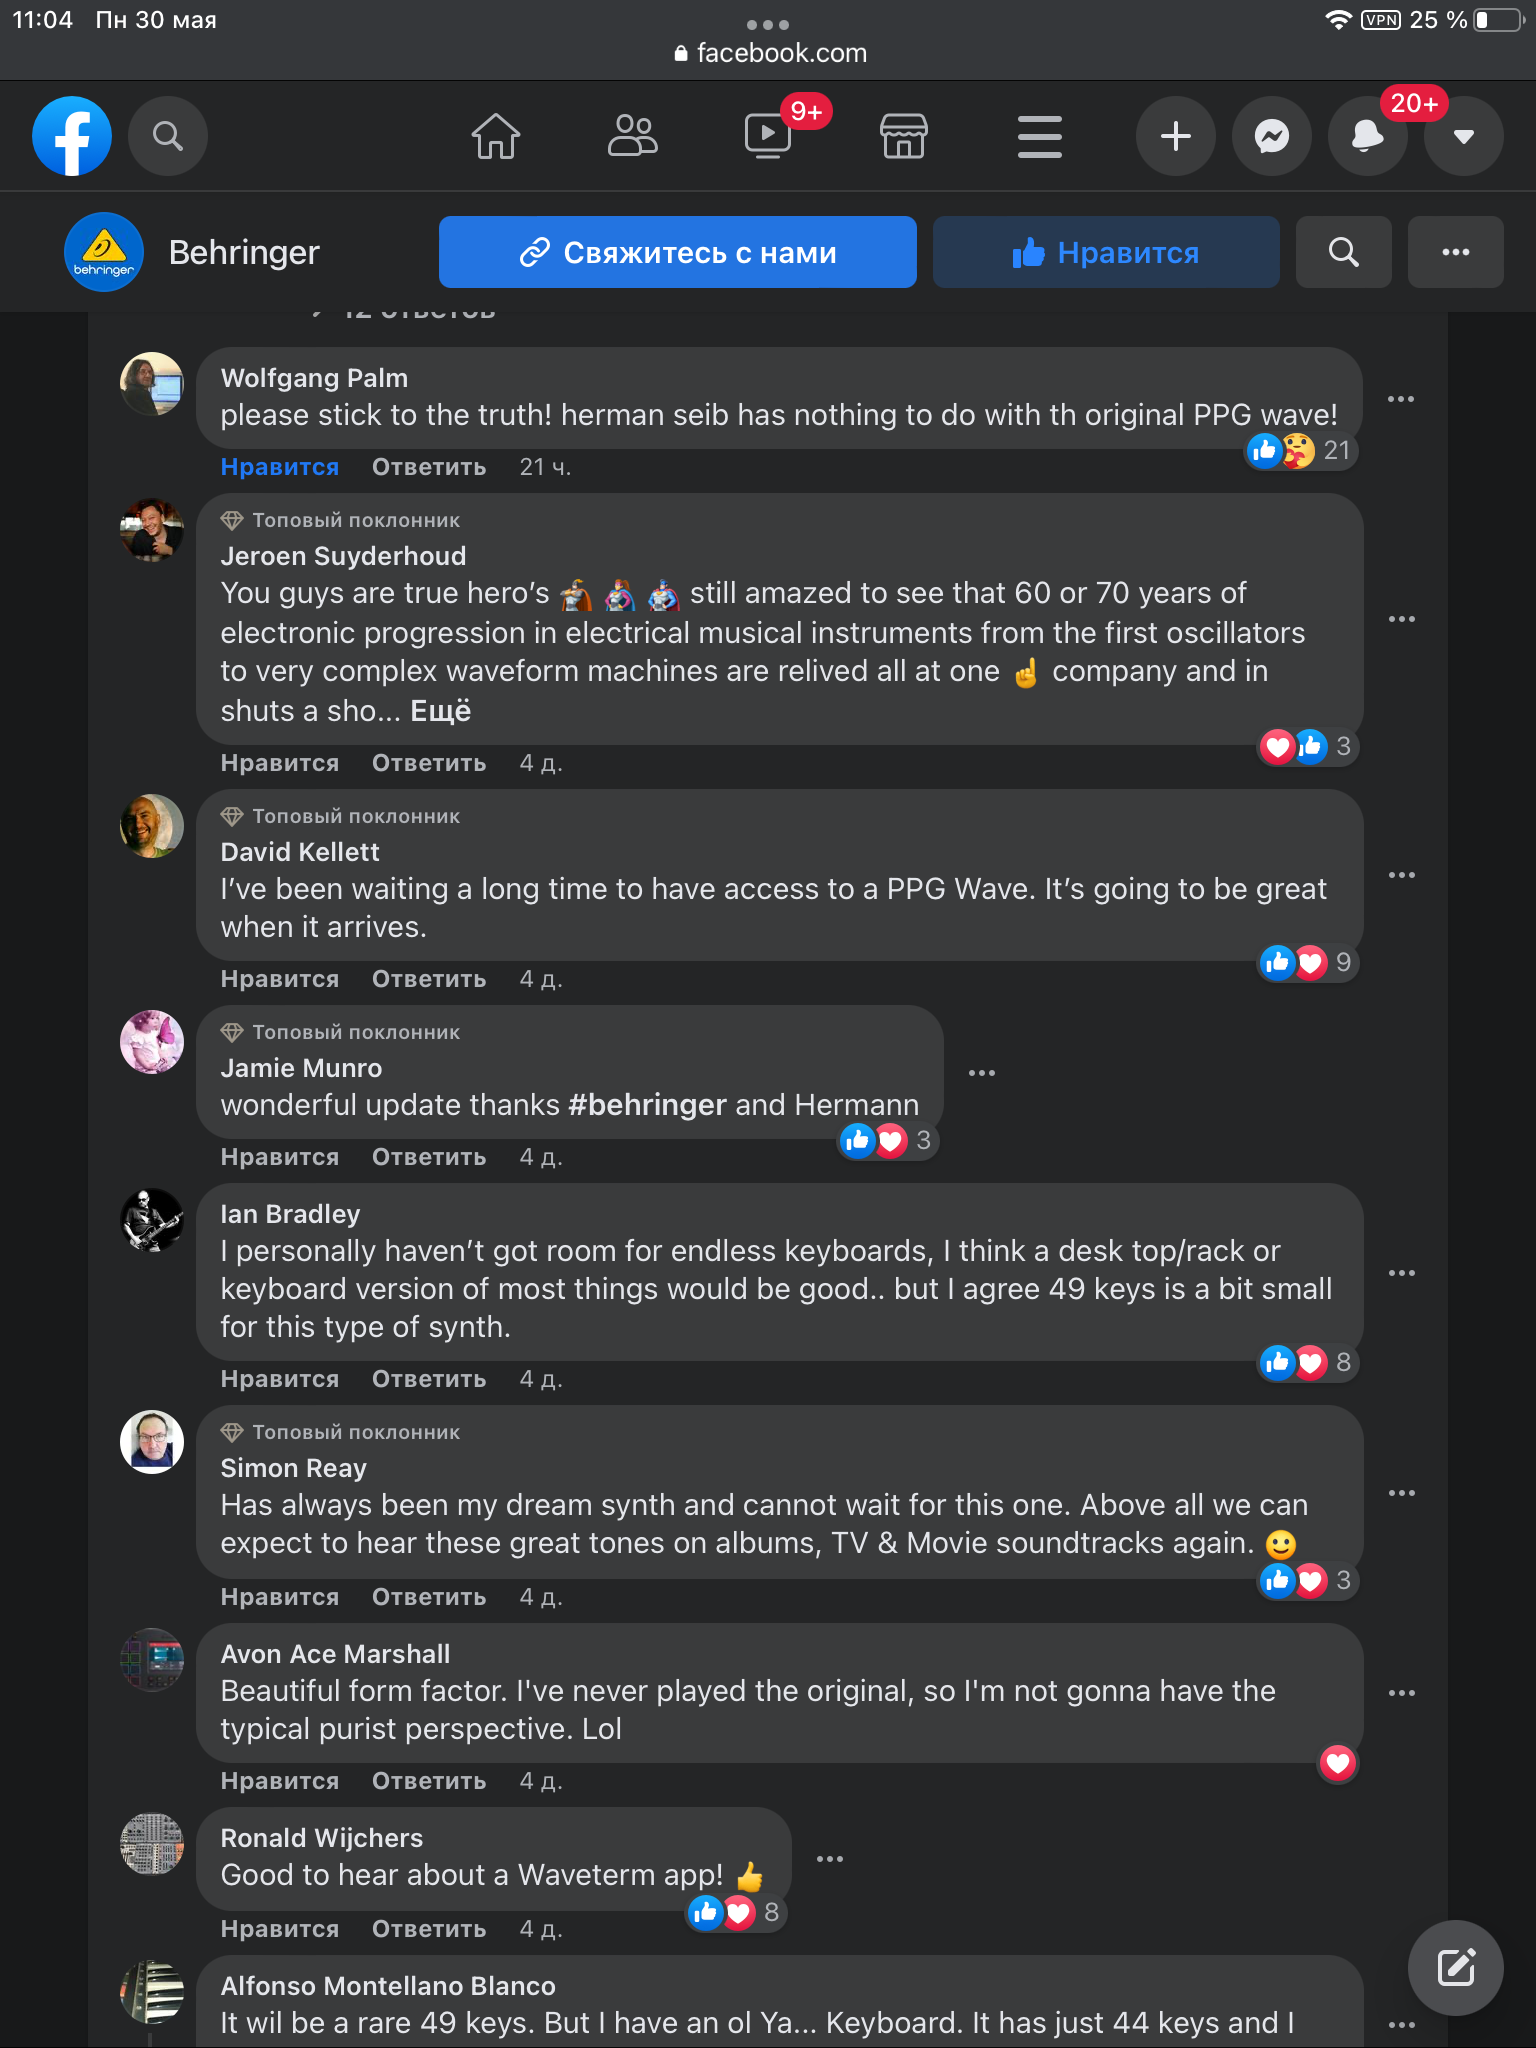Open the Friends icon in navigation bar
The image size is (1536, 2048).
(632, 136)
